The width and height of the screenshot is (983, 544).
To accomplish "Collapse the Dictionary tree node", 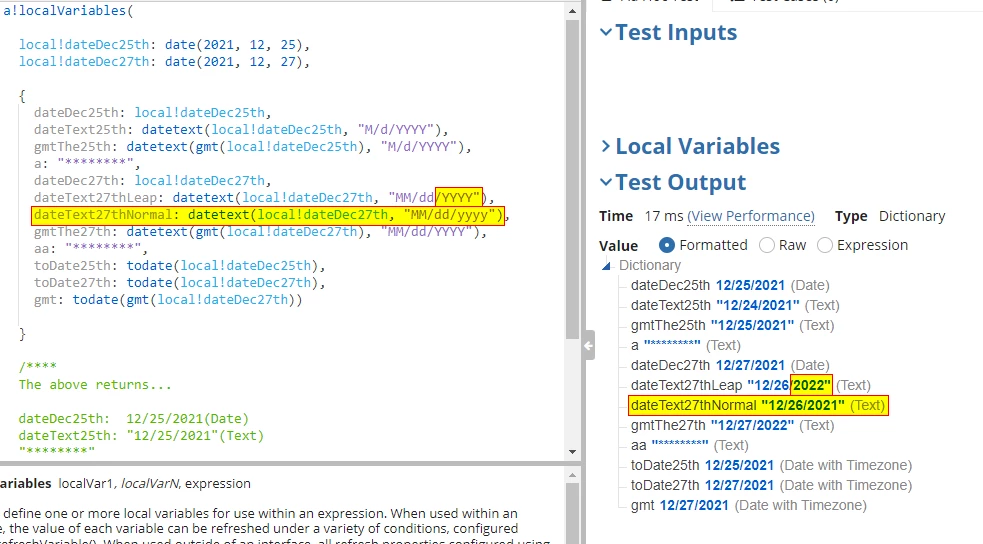I will click(606, 266).
